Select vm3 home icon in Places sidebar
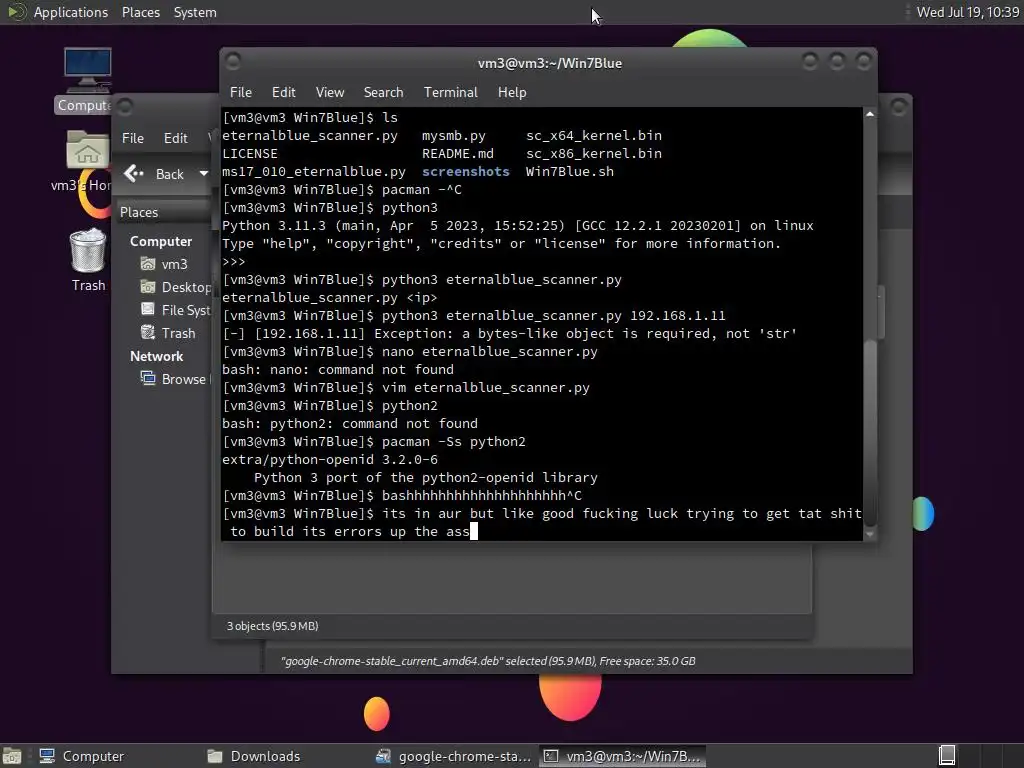Screen dimensions: 1024x768 (x=148, y=264)
